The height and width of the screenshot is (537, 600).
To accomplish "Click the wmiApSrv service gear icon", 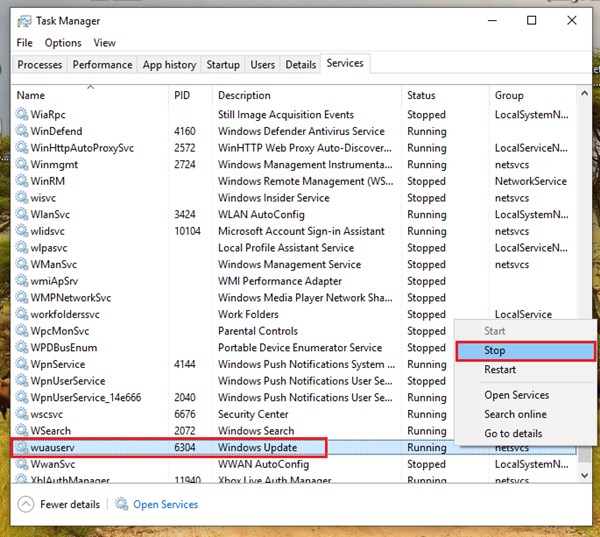I will tap(22, 280).
